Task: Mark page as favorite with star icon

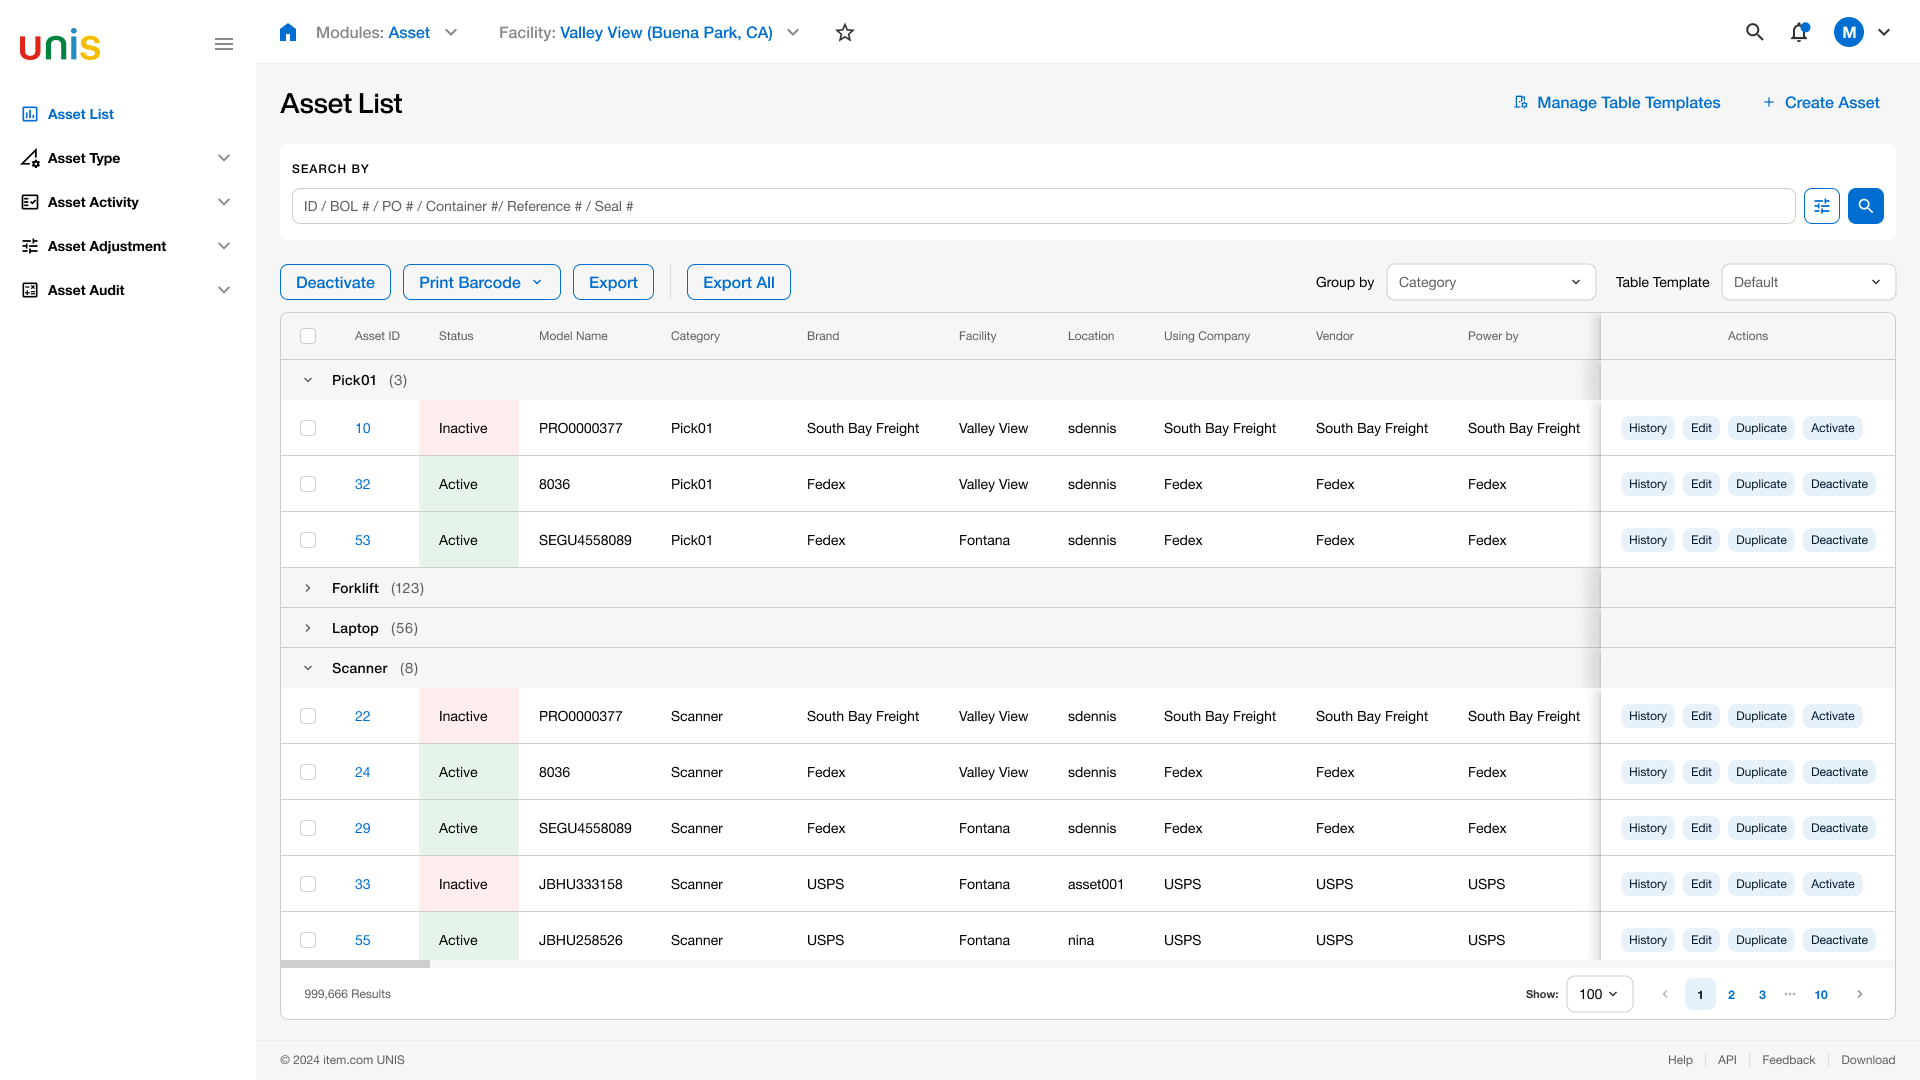Action: point(845,32)
